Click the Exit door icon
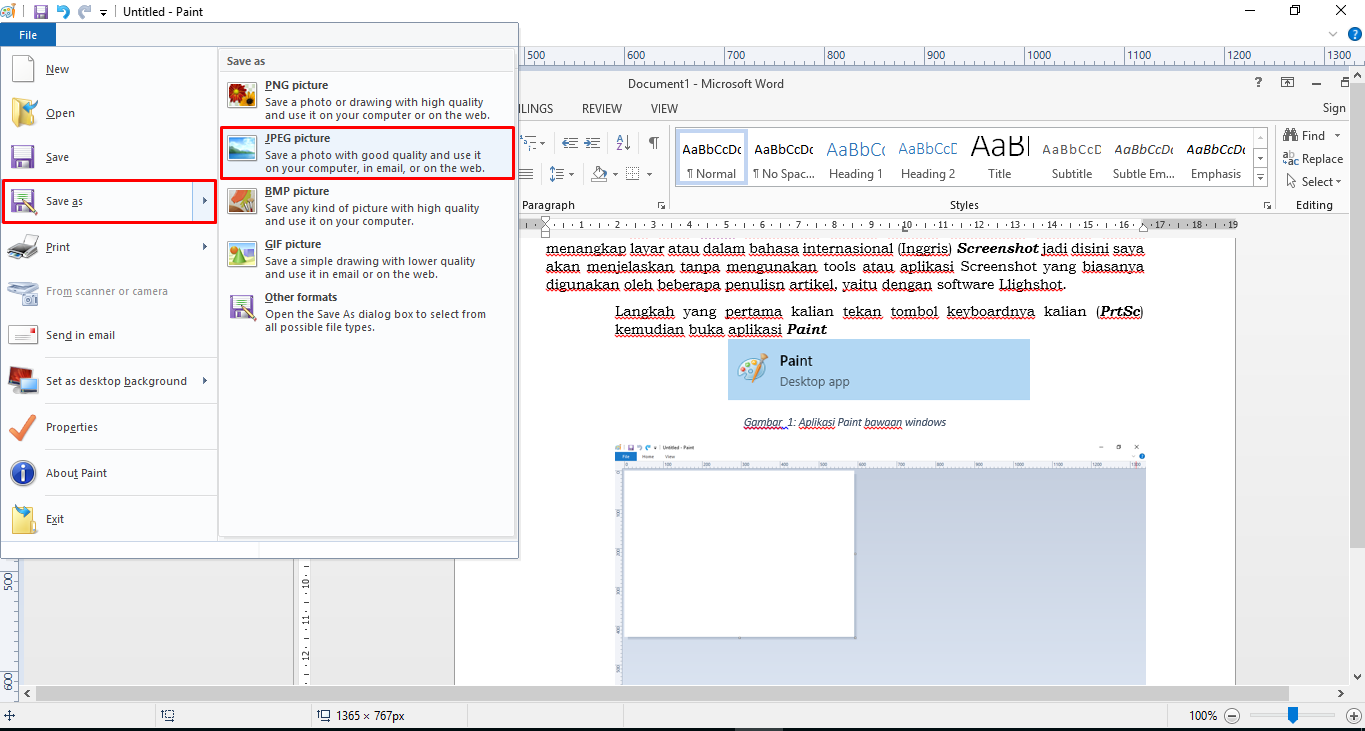1365x731 pixels. (x=23, y=519)
